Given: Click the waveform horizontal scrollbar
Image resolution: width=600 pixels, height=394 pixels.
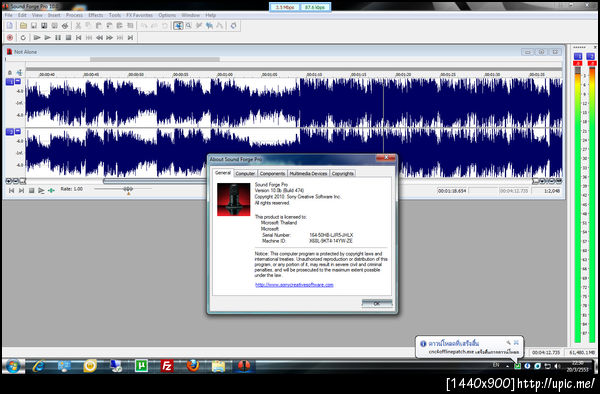Looking at the screenshot, I should (x=154, y=181).
